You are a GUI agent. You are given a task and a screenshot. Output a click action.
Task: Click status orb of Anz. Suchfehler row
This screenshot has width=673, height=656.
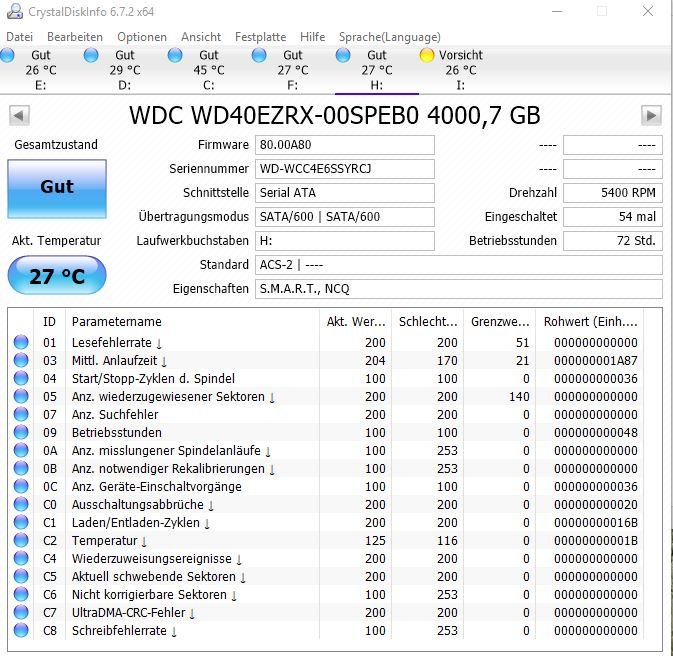click(21, 414)
